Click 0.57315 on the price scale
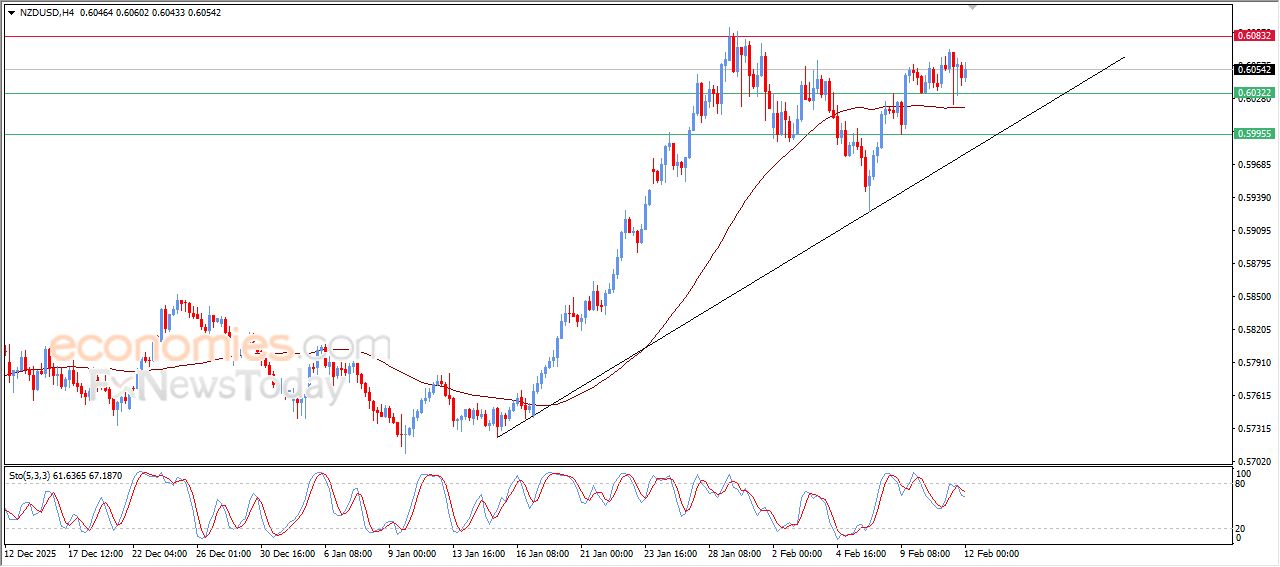Screen dimensions: 1280x567 [1254, 429]
